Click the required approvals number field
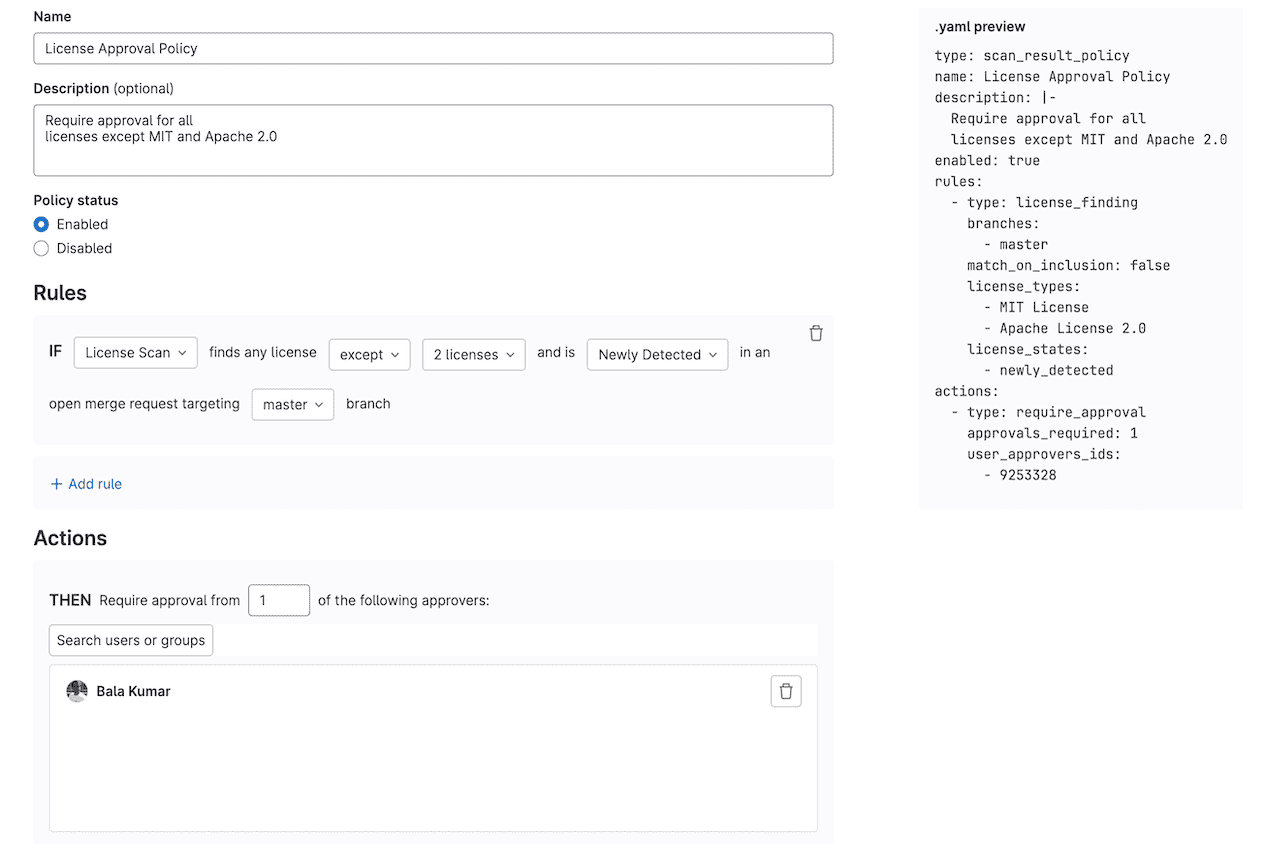The image size is (1265, 863). click(x=278, y=601)
